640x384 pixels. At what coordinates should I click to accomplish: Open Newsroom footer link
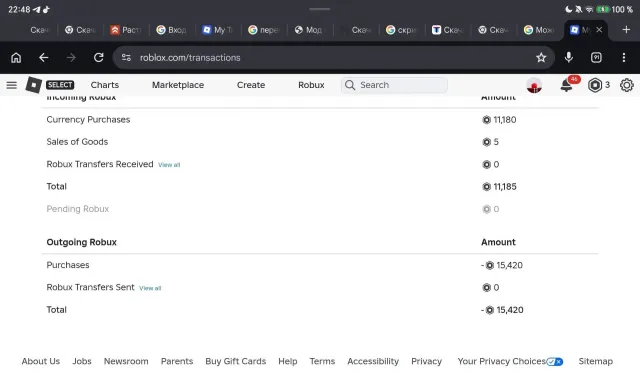click(x=126, y=361)
